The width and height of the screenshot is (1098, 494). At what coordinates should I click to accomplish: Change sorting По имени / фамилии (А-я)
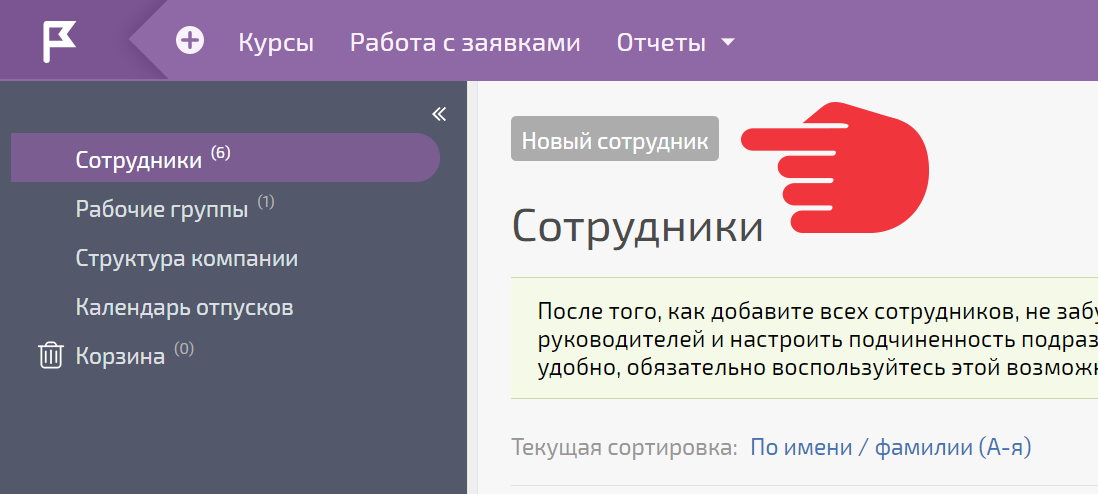[891, 447]
